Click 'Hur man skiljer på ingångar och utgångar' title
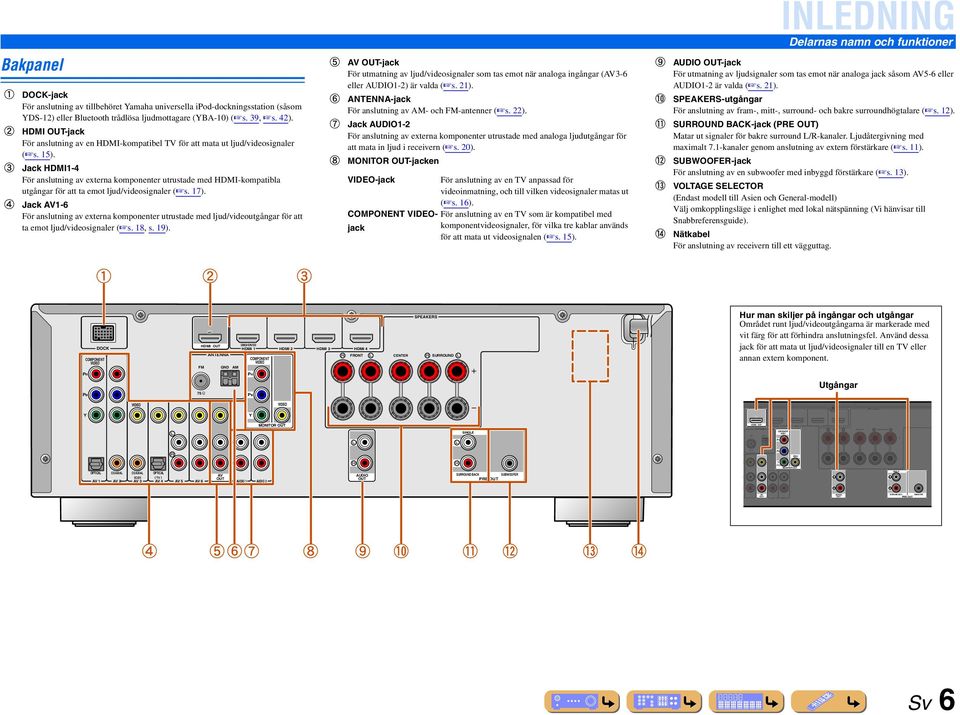Image resolution: width=960 pixels, height=715 pixels. [x=826, y=315]
